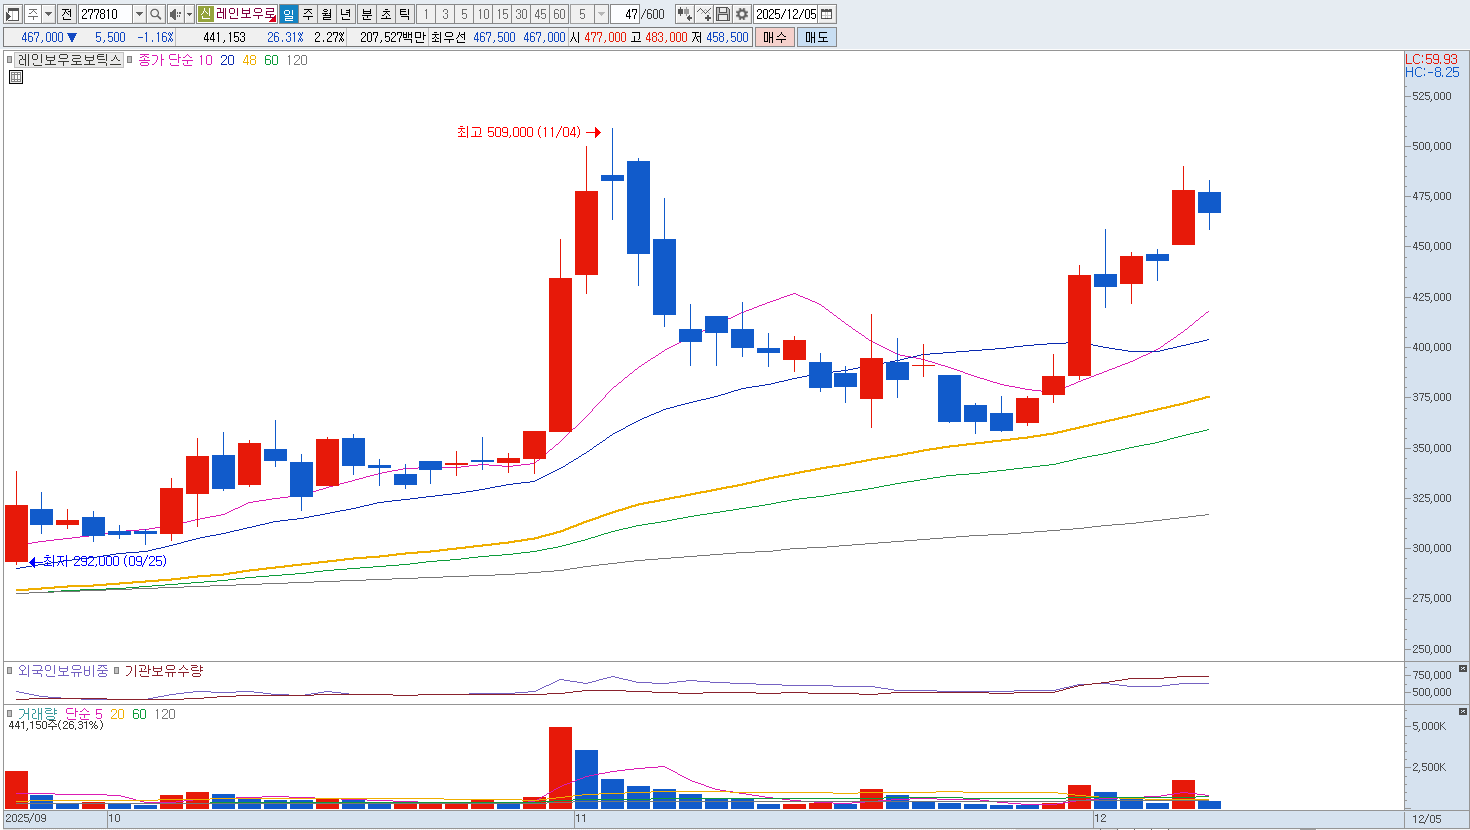Image resolution: width=1470 pixels, height=830 pixels.
Task: Click the magnifier stock search icon
Action: 156,14
